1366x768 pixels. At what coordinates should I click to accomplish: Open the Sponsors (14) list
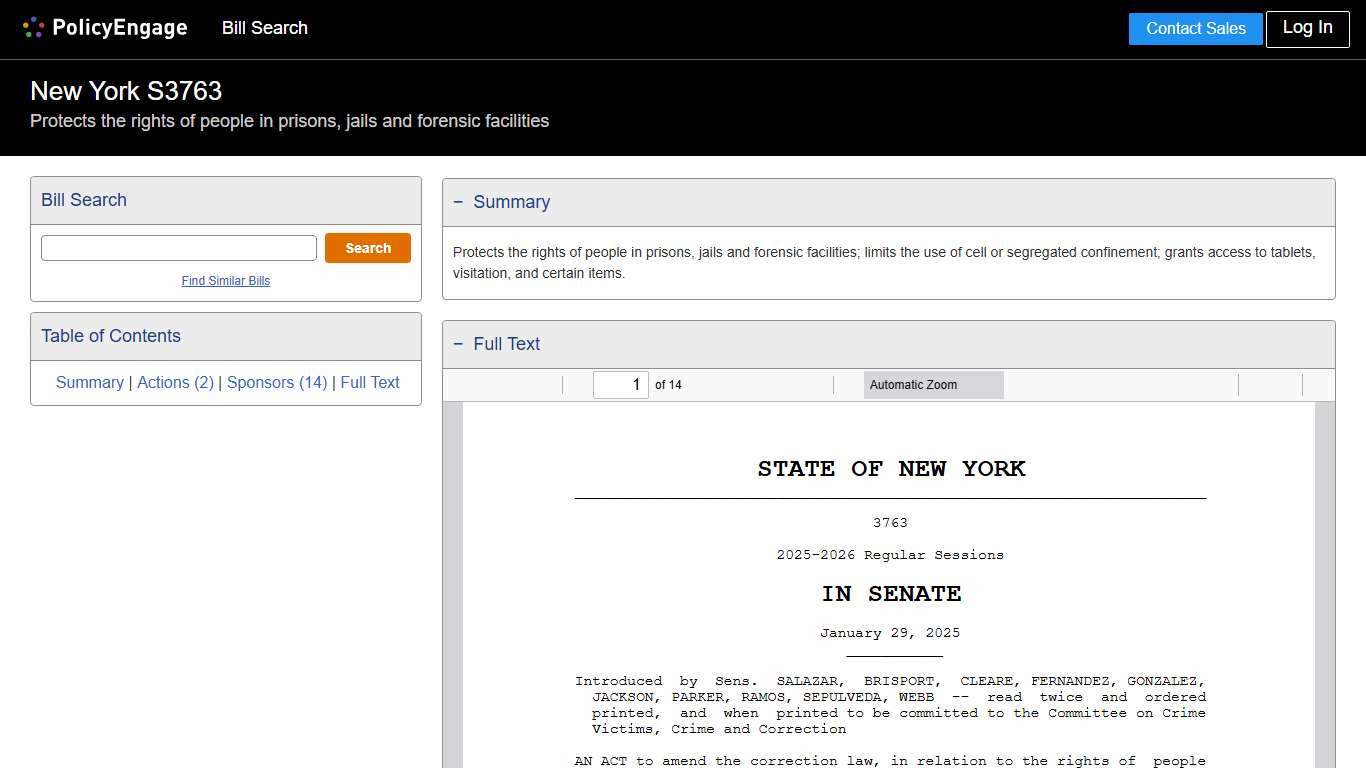point(276,382)
